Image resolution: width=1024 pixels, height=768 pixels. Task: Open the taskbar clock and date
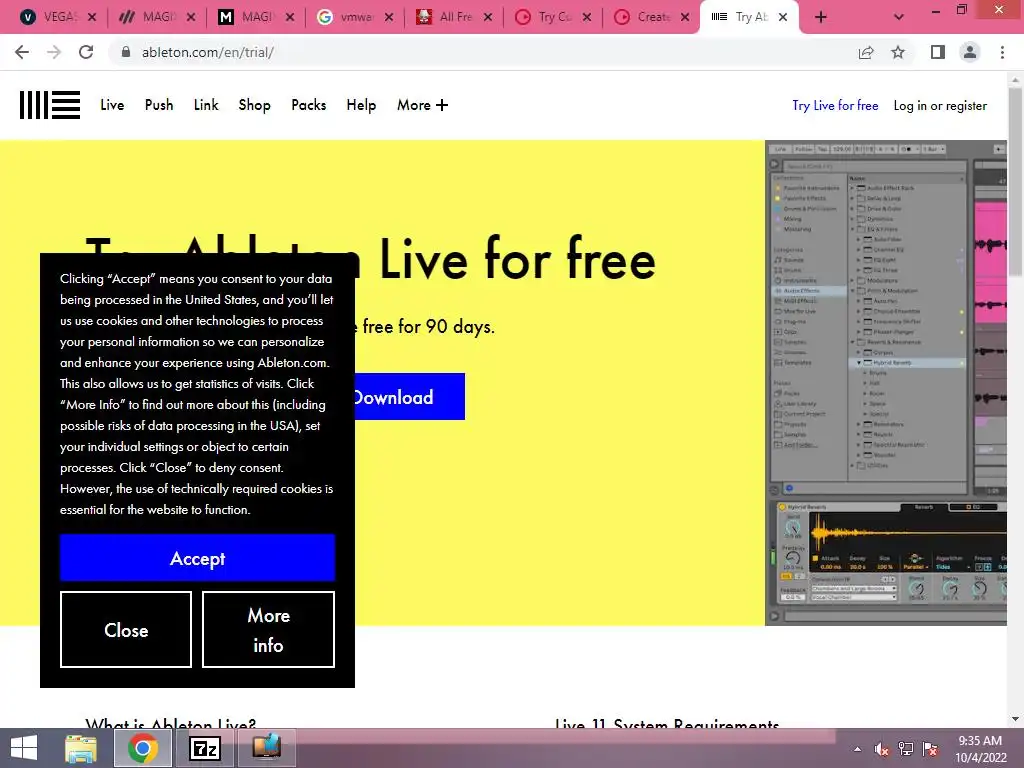coord(980,749)
